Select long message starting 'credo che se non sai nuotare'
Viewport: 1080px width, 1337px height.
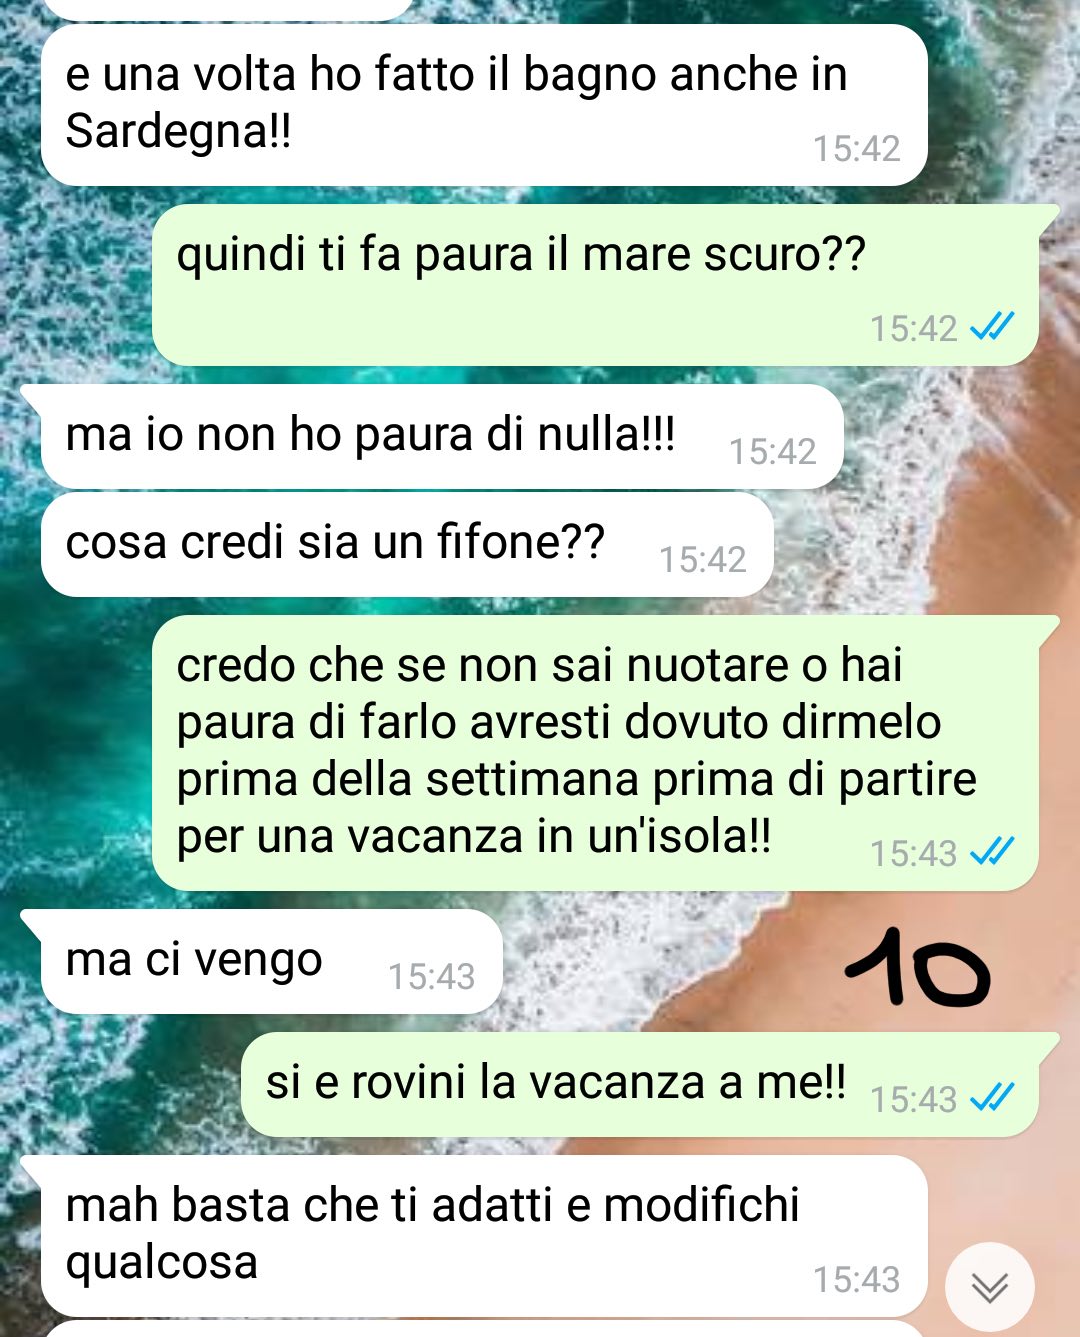click(x=595, y=752)
